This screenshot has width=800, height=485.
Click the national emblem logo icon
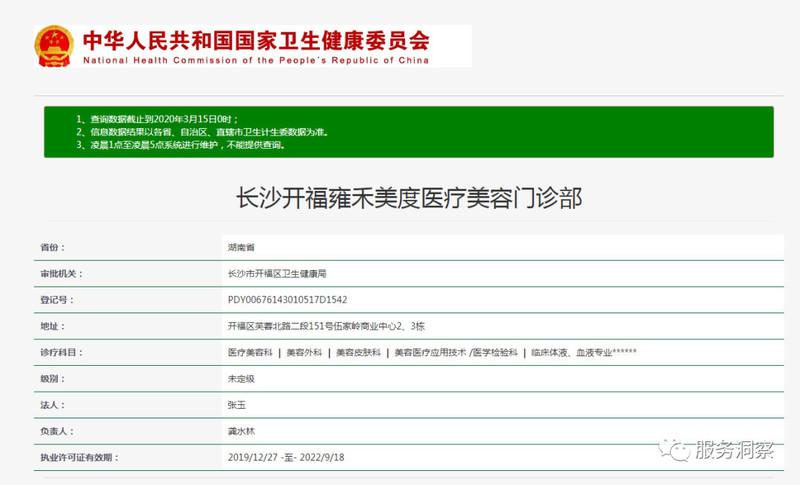[53, 46]
